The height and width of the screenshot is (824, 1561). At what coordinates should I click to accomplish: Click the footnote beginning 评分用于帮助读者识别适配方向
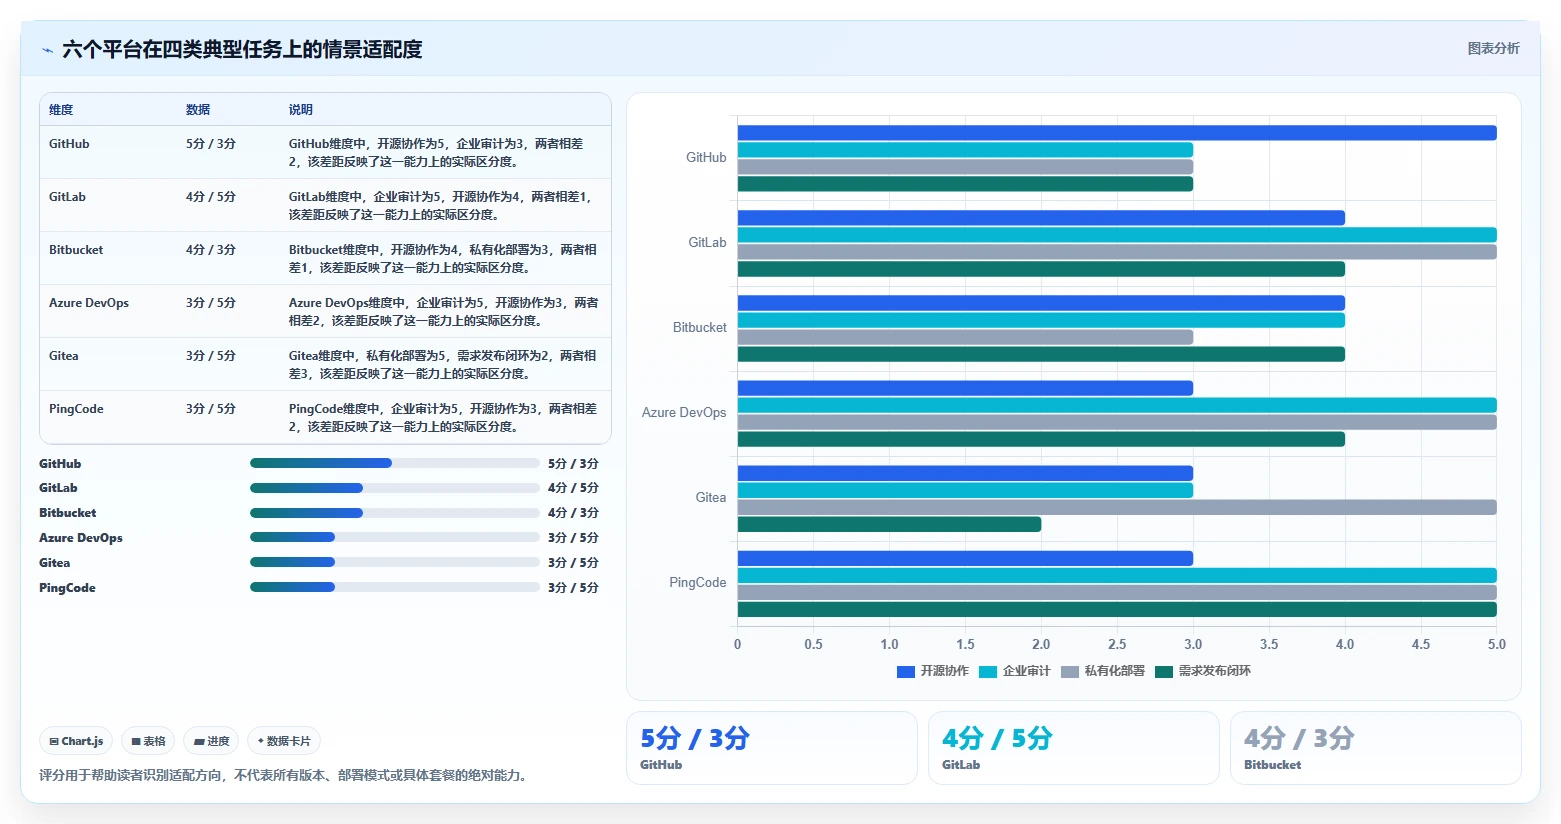pyautogui.click(x=283, y=775)
